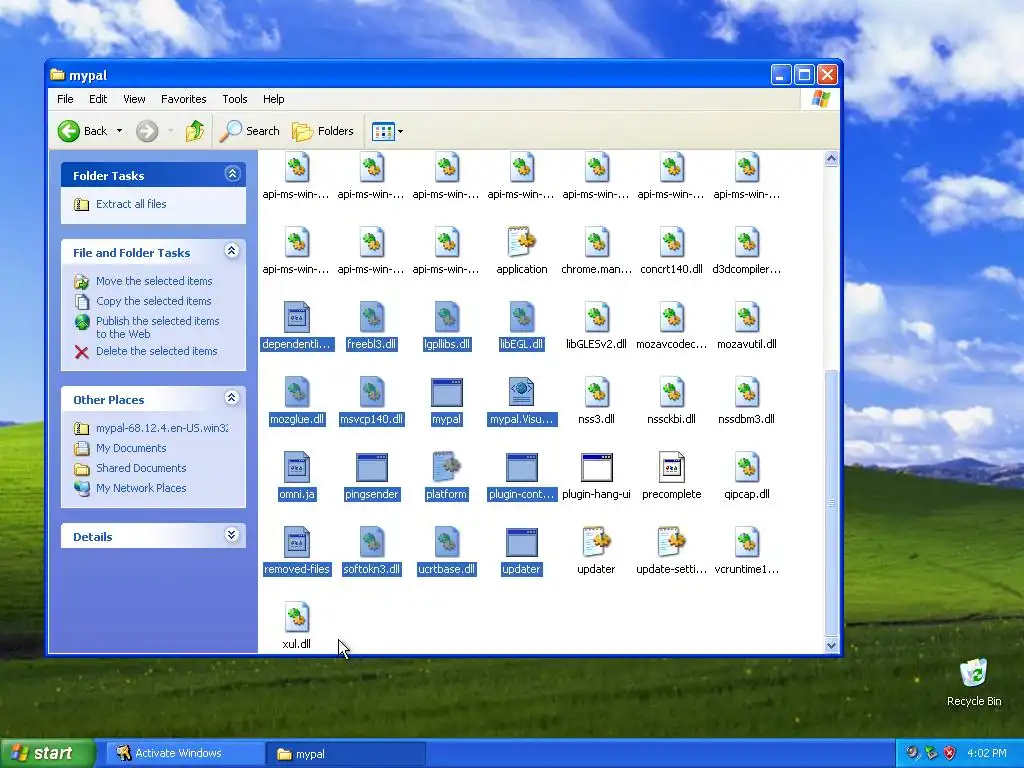Click the scroll up arrow in file list
This screenshot has height=768, width=1024.
[x=831, y=159]
